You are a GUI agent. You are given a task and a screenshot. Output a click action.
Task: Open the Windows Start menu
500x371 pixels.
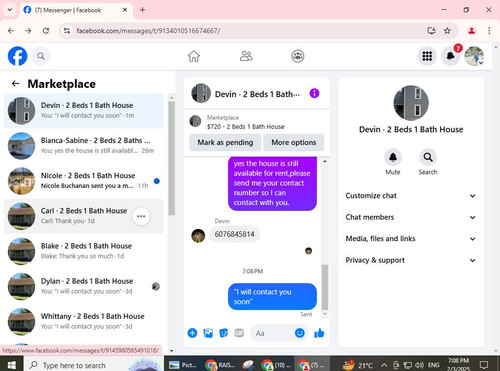point(12,365)
